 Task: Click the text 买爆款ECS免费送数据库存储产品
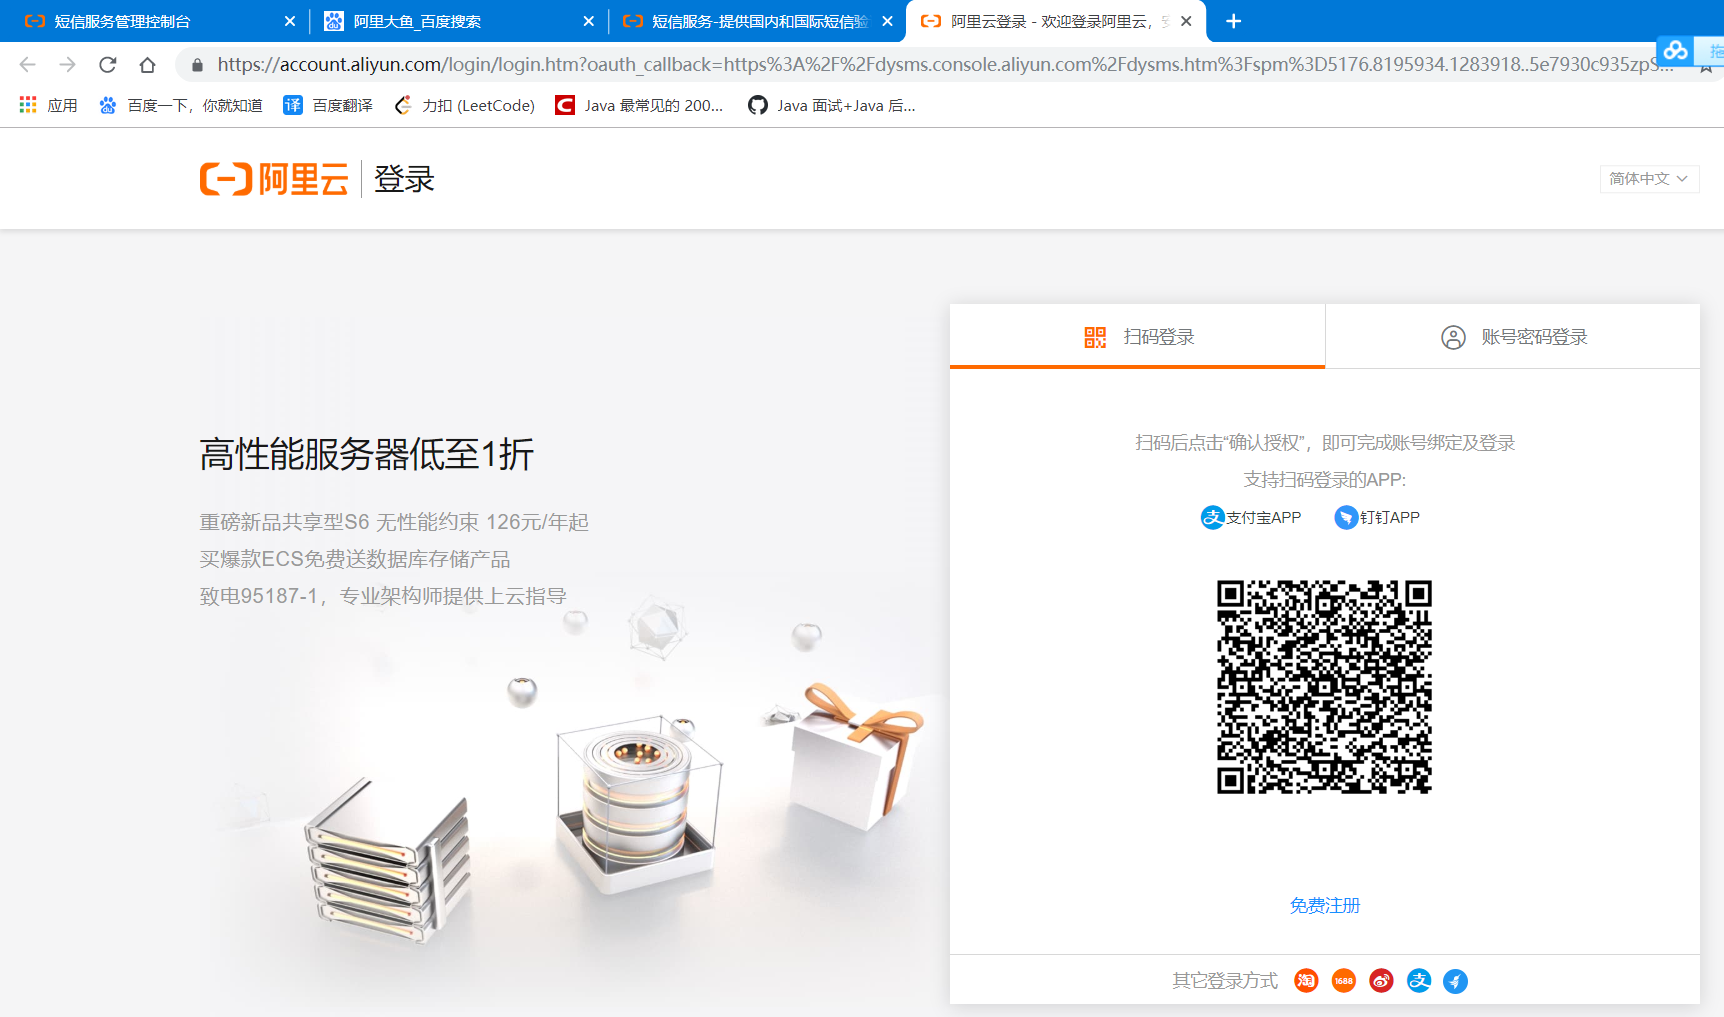click(355, 559)
